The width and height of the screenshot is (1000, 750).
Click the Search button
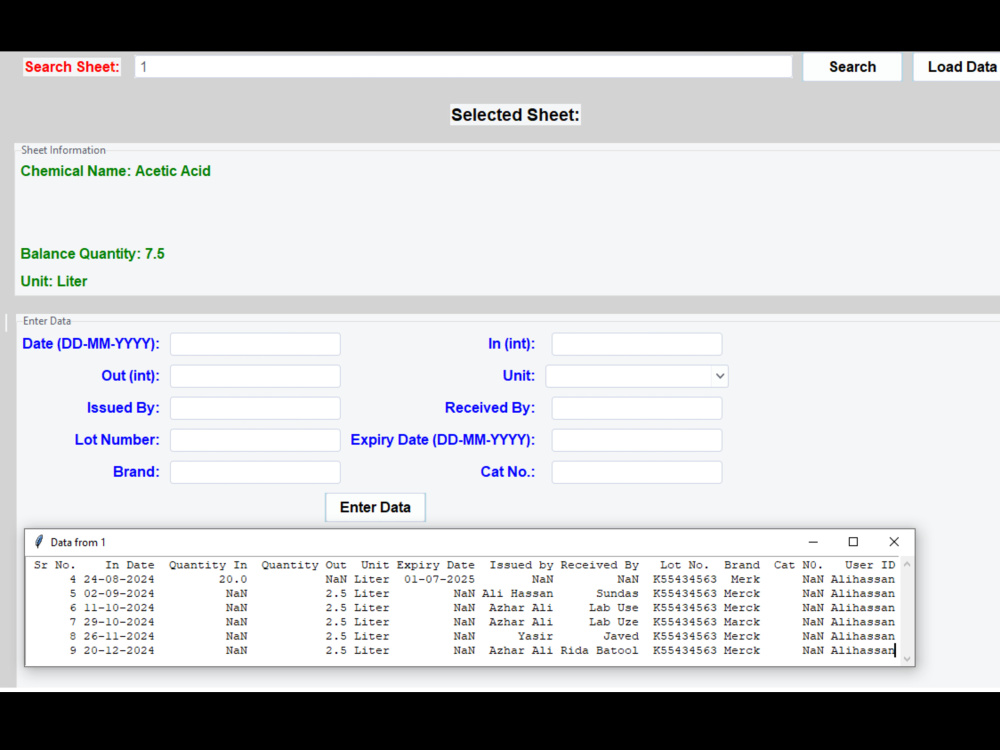click(x=852, y=67)
